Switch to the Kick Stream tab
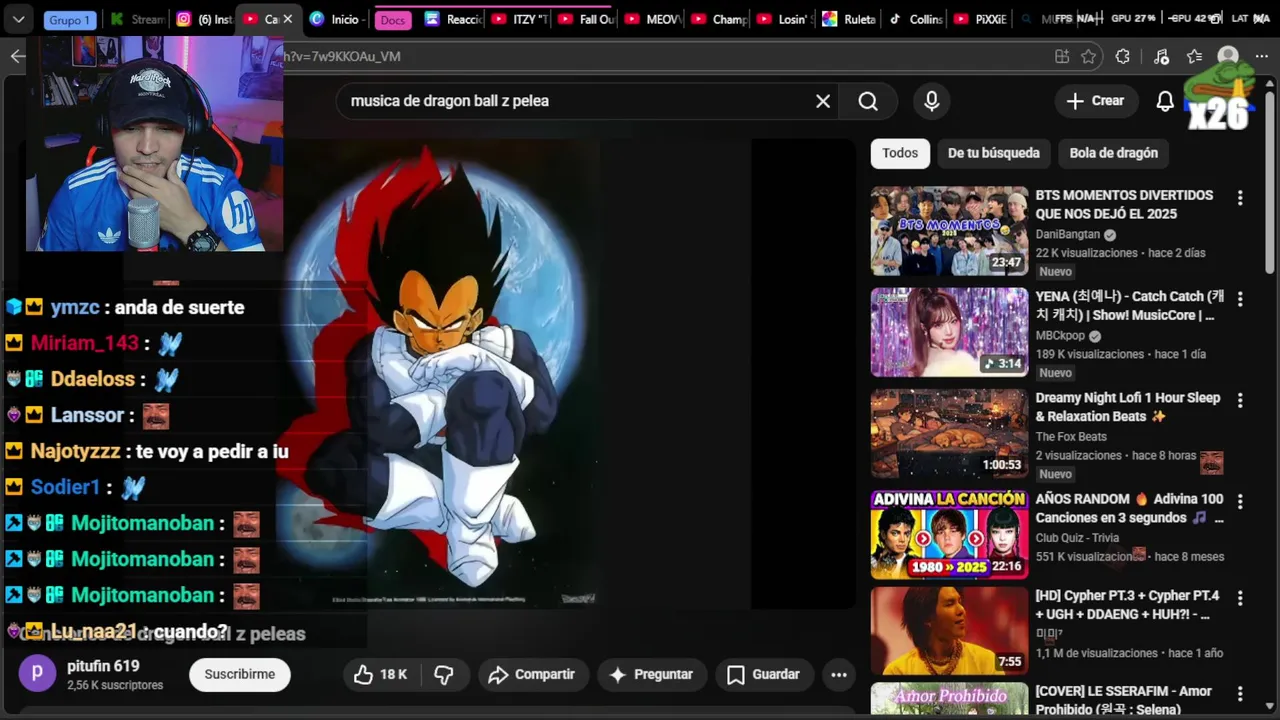 point(138,19)
